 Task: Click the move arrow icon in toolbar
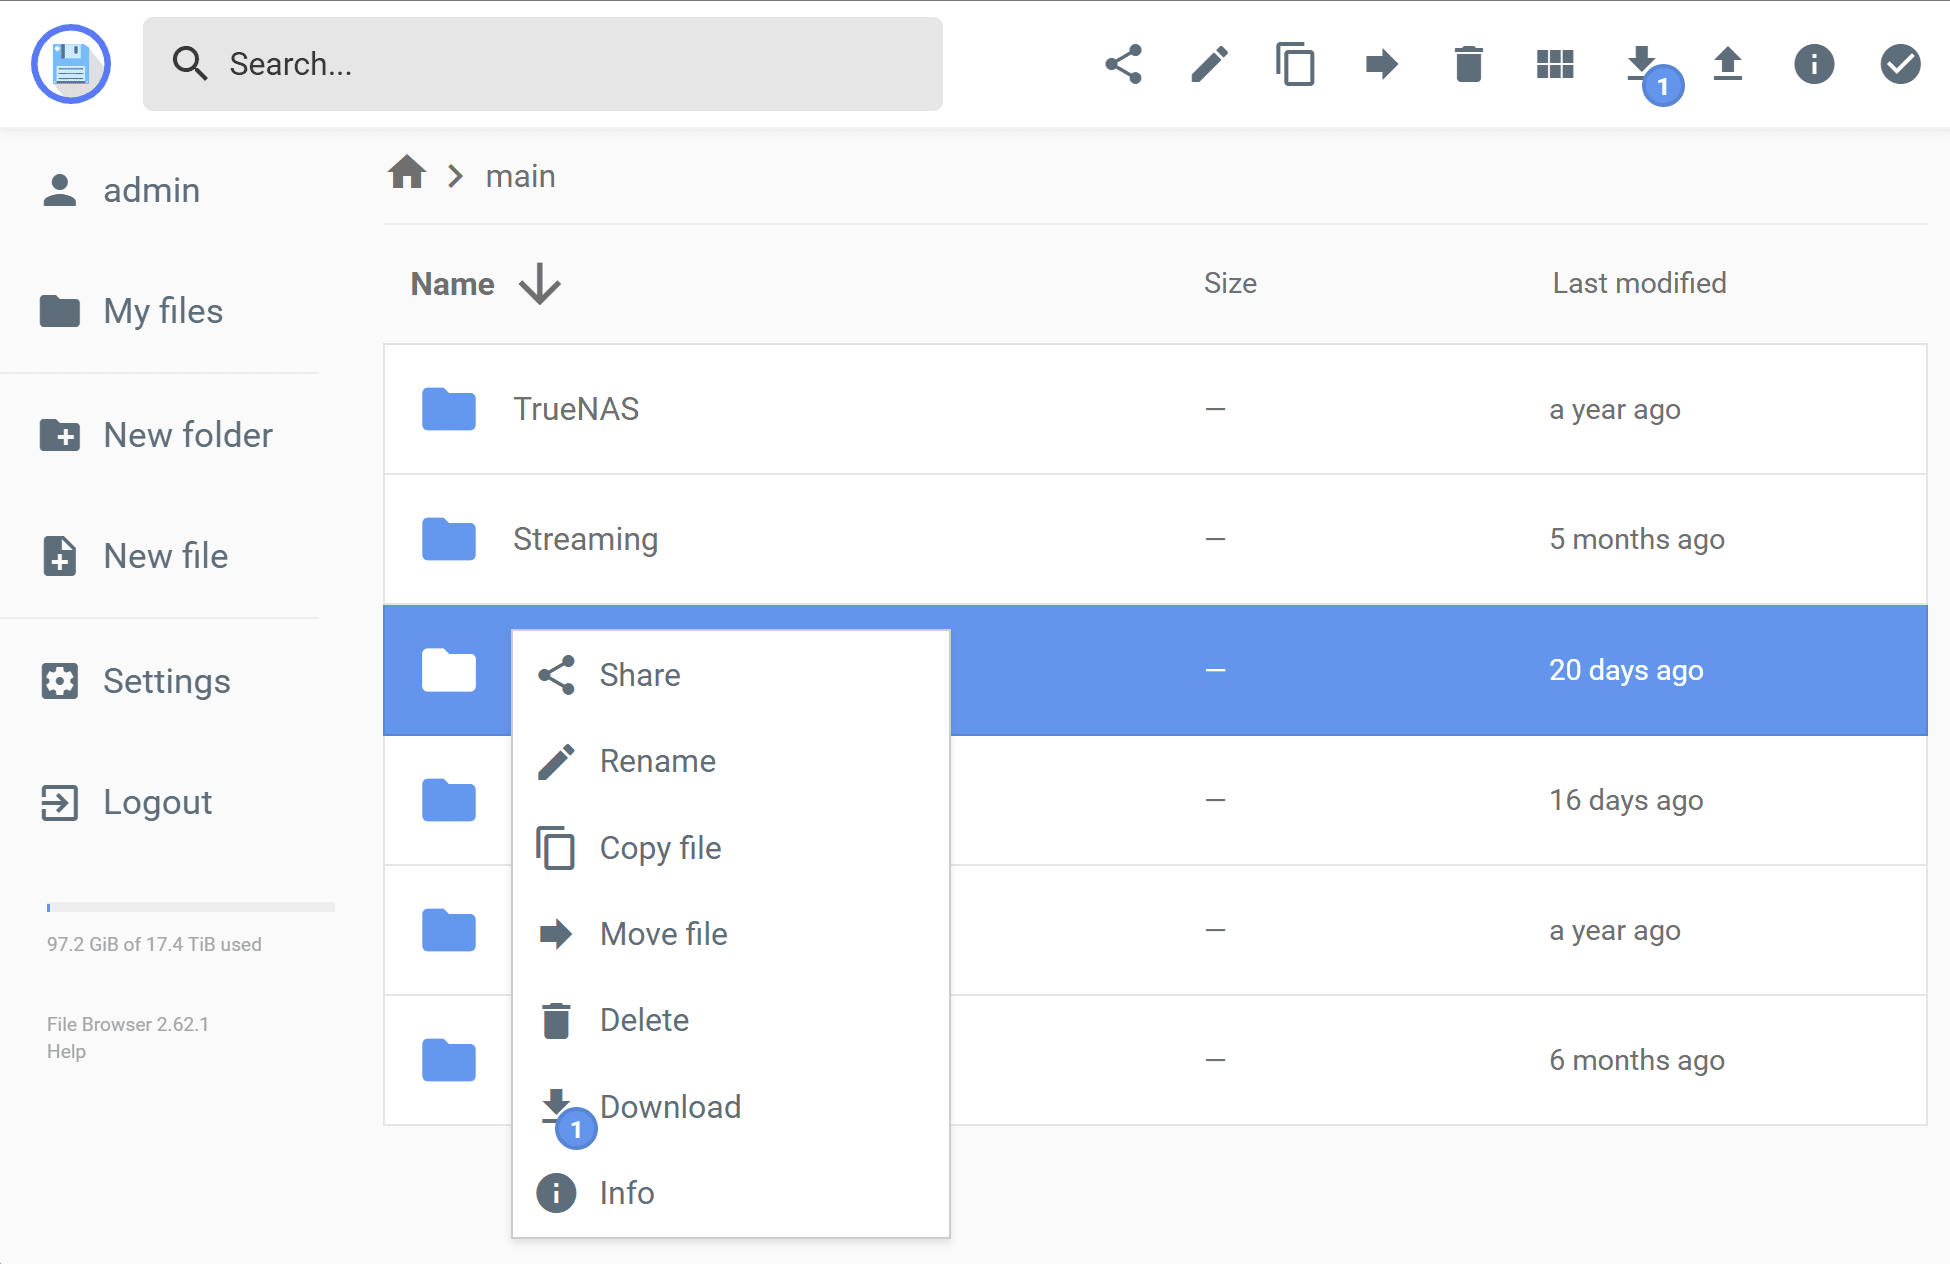[1381, 64]
